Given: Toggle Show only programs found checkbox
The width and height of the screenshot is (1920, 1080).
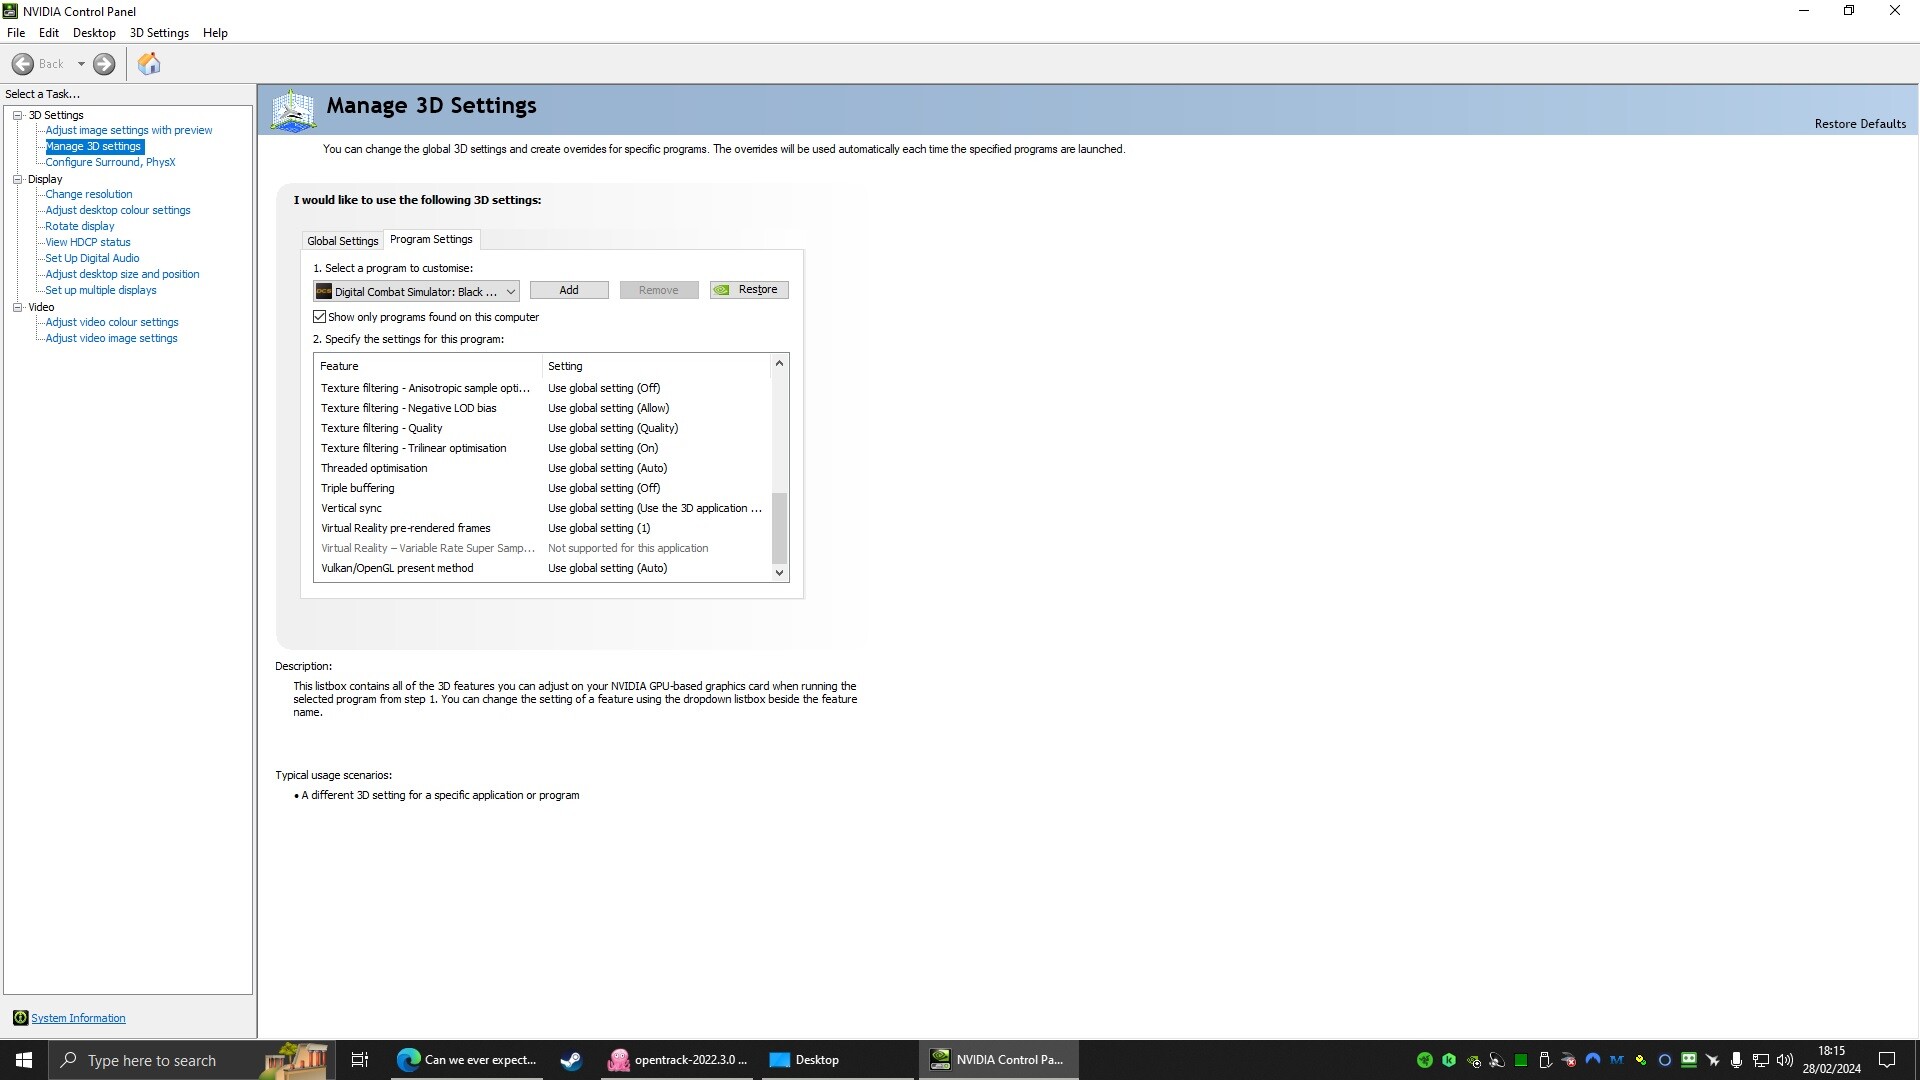Looking at the screenshot, I should click(320, 317).
